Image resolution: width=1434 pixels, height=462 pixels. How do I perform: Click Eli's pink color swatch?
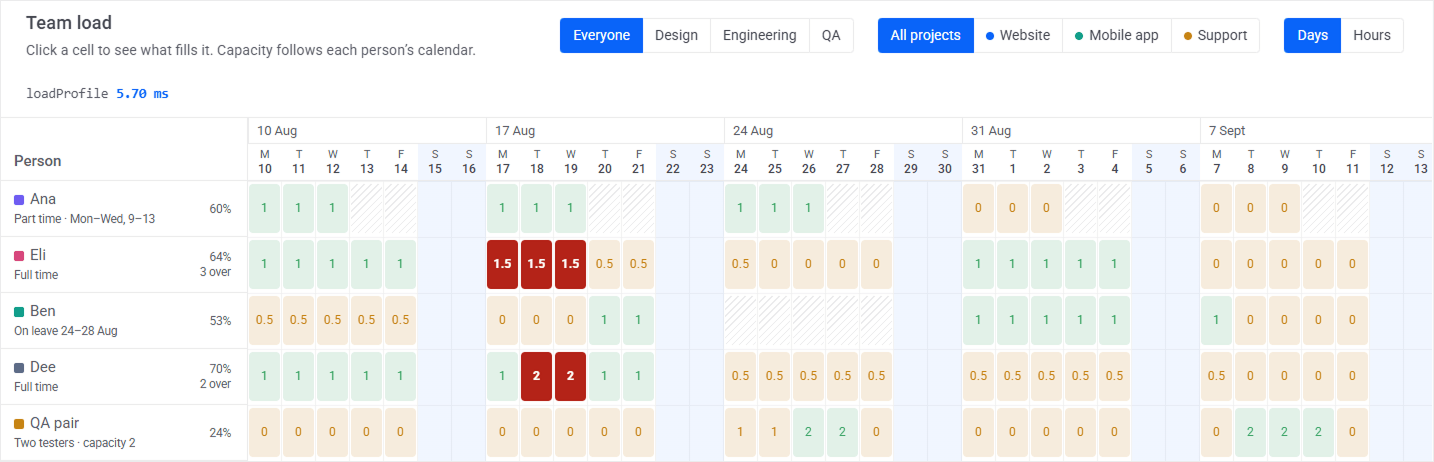tap(19, 255)
